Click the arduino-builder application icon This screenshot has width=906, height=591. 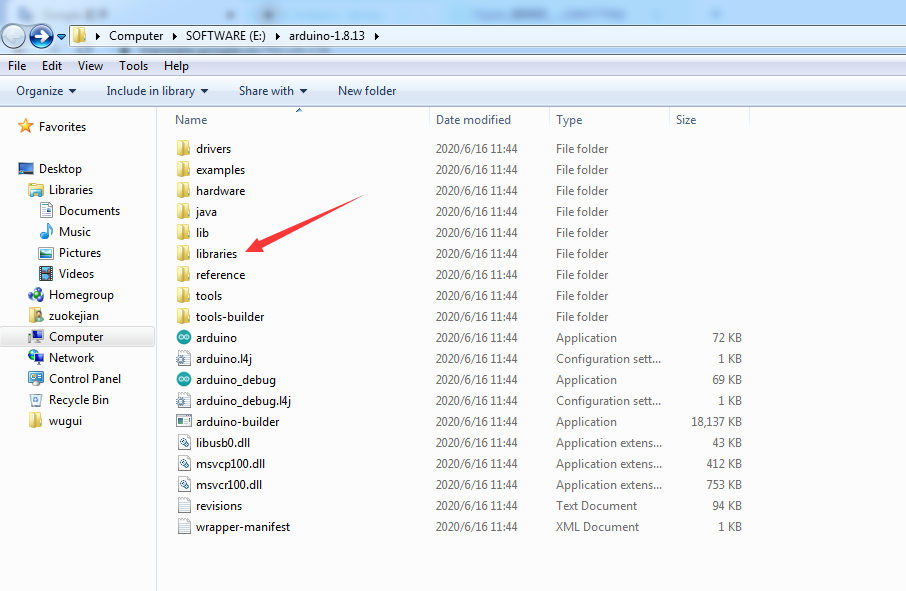coord(184,421)
